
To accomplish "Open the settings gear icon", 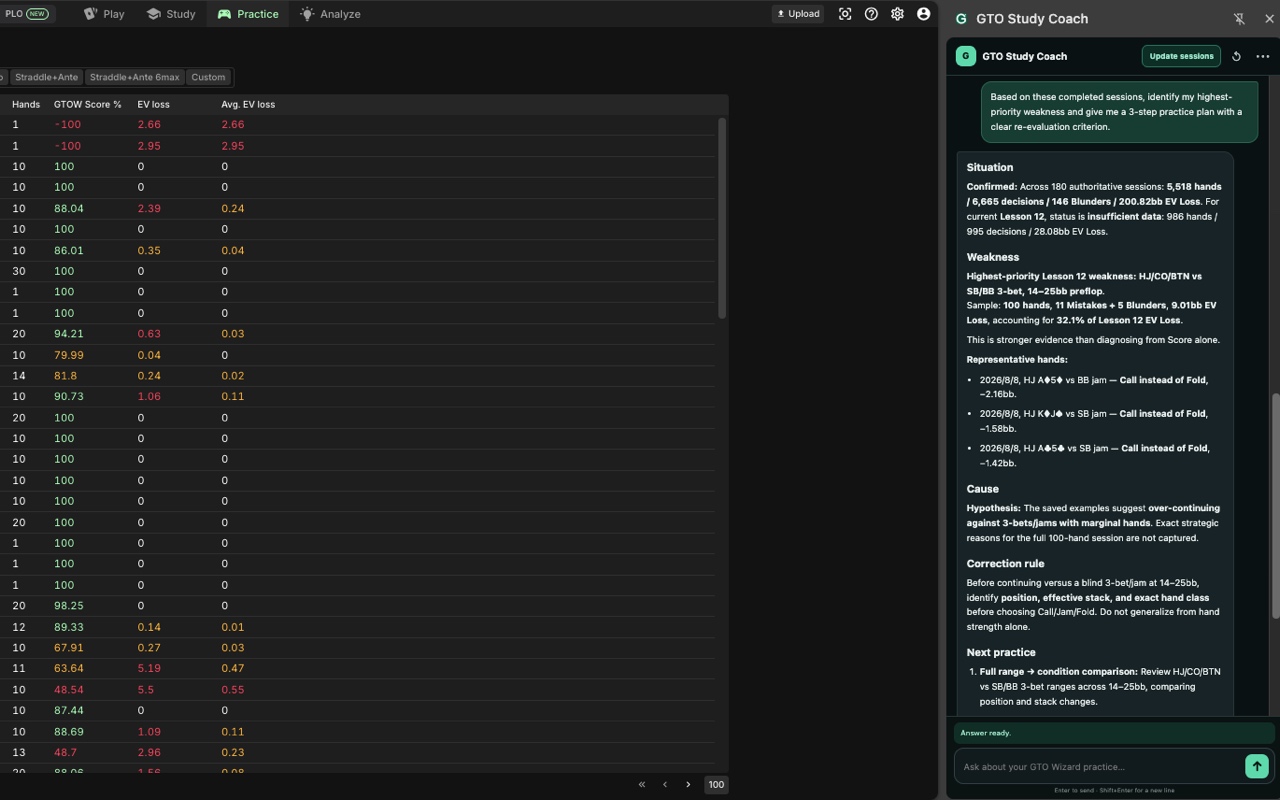I will click(897, 14).
